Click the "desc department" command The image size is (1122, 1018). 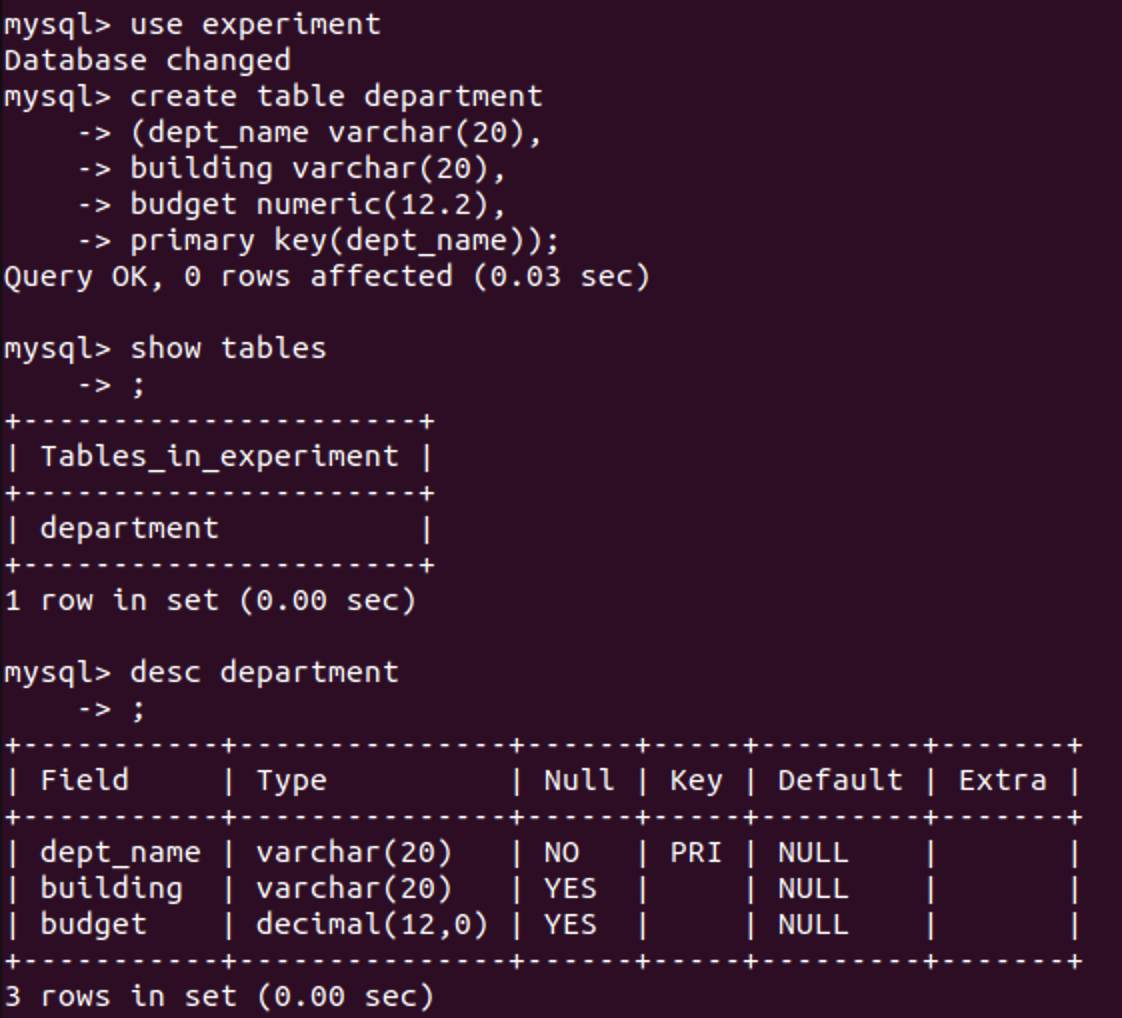point(264,672)
